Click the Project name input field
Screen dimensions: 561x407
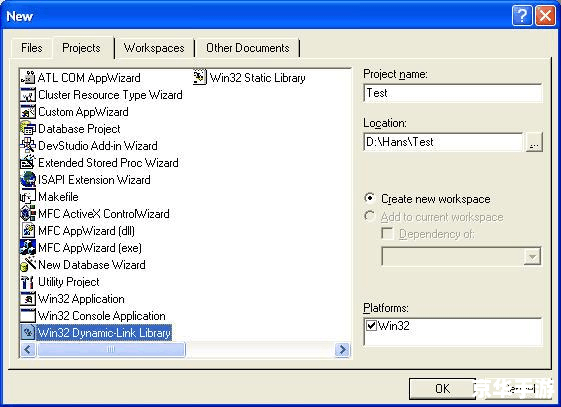(453, 93)
